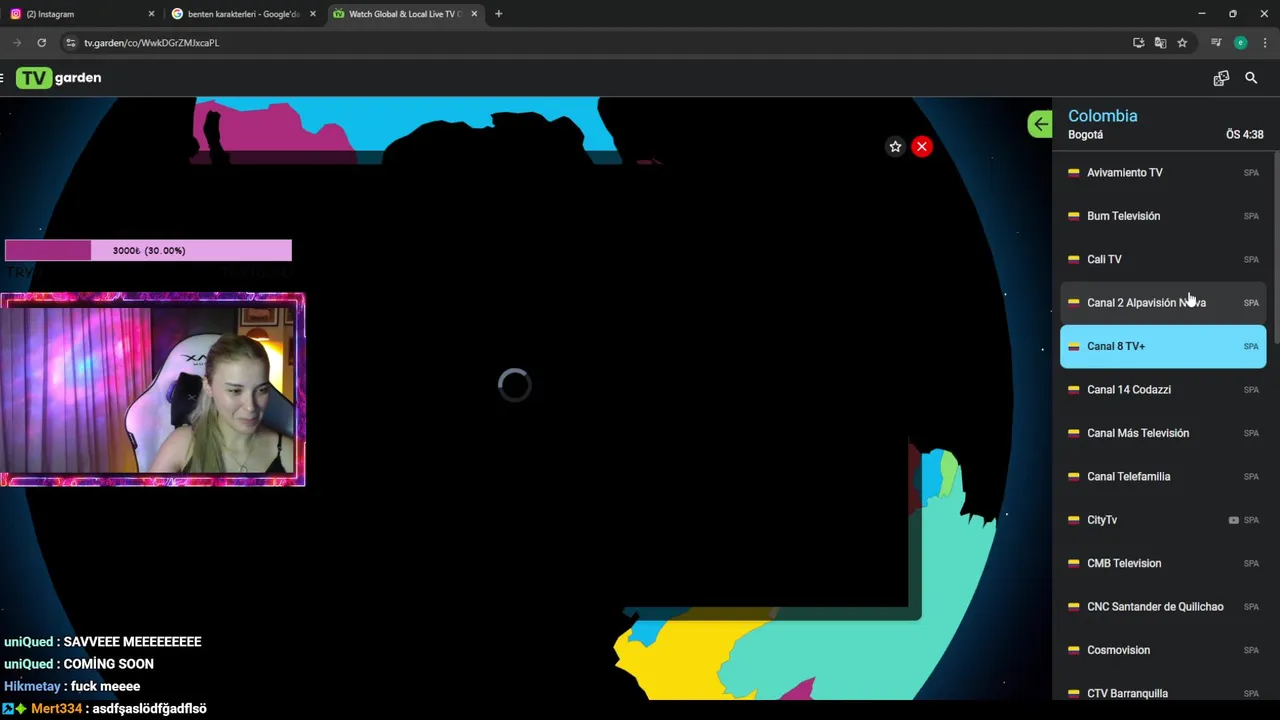
Task: Open CMB Television channel
Action: pos(1163,563)
